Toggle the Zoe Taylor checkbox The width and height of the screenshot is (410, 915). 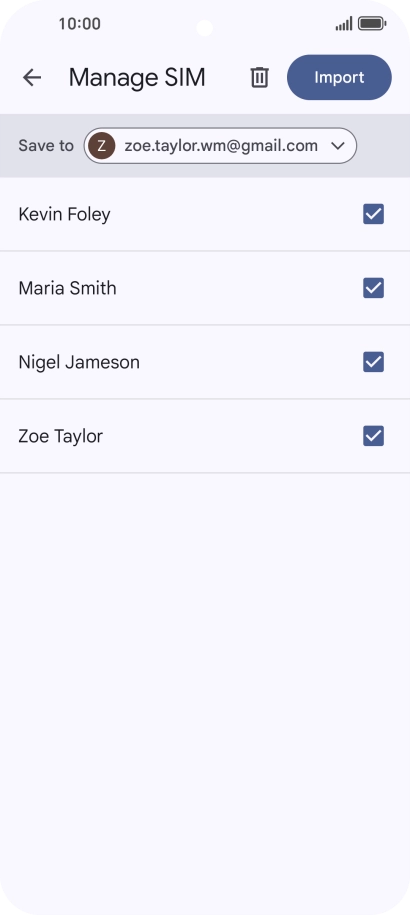click(x=373, y=436)
